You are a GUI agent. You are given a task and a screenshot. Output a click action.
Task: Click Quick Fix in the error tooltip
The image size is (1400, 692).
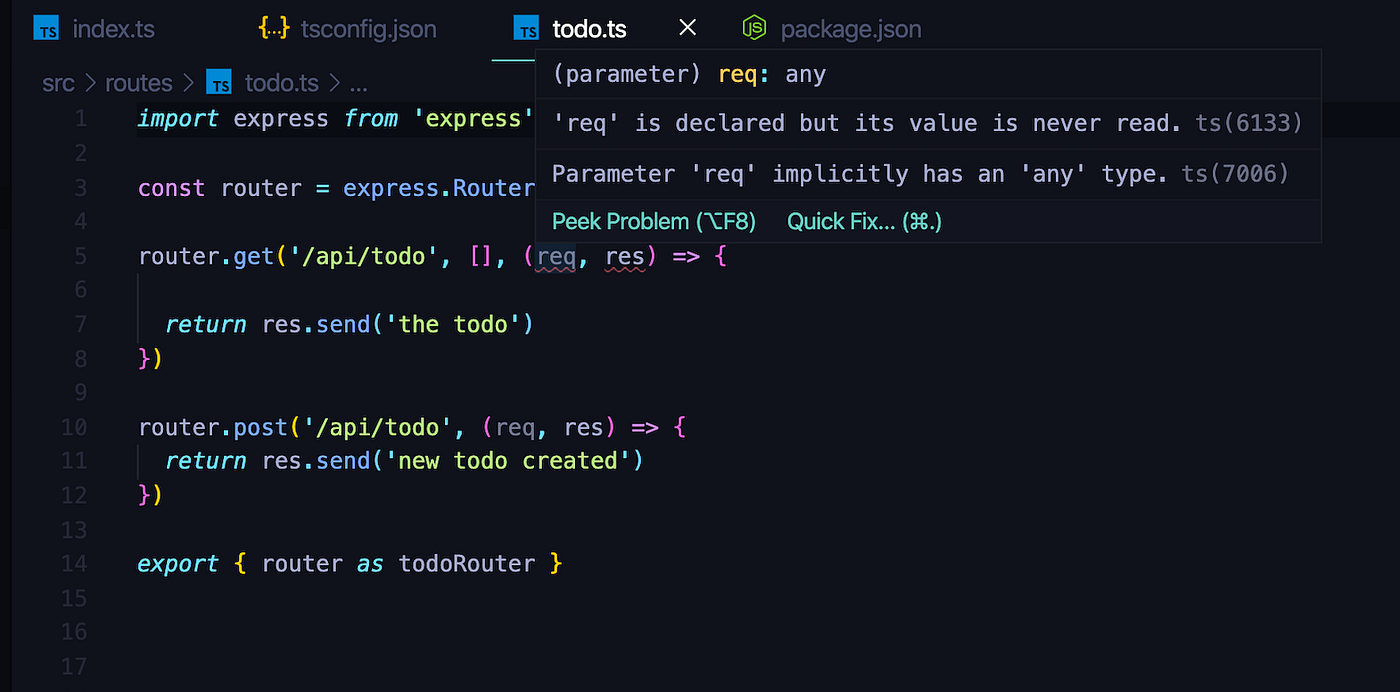point(863,221)
